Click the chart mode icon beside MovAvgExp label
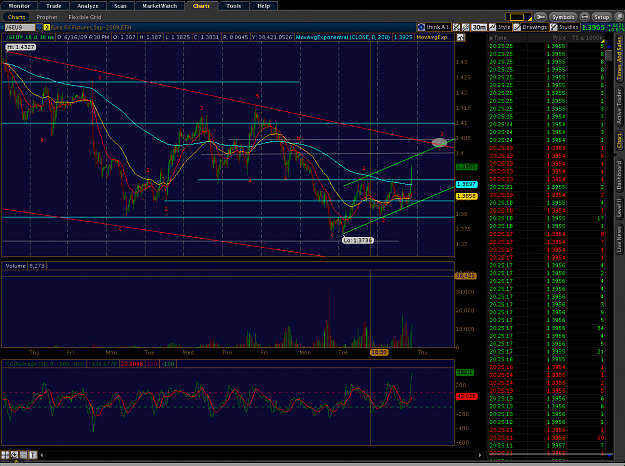This screenshot has height=466, width=625. pos(460,37)
